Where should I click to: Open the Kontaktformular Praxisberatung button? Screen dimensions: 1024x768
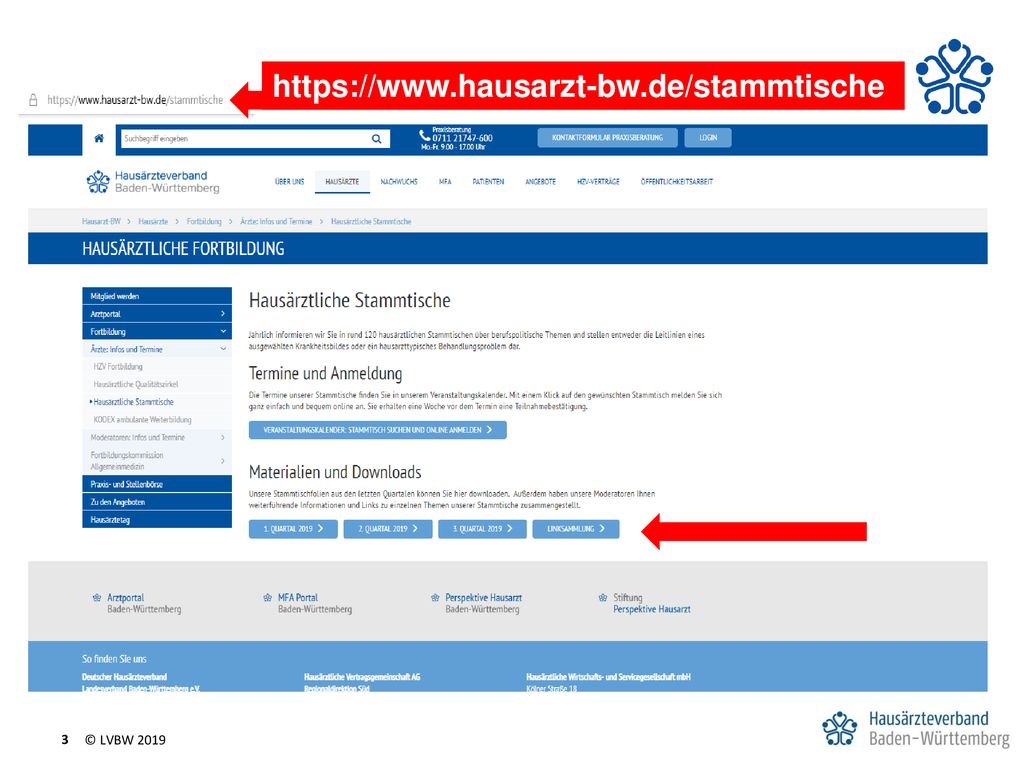click(x=607, y=138)
